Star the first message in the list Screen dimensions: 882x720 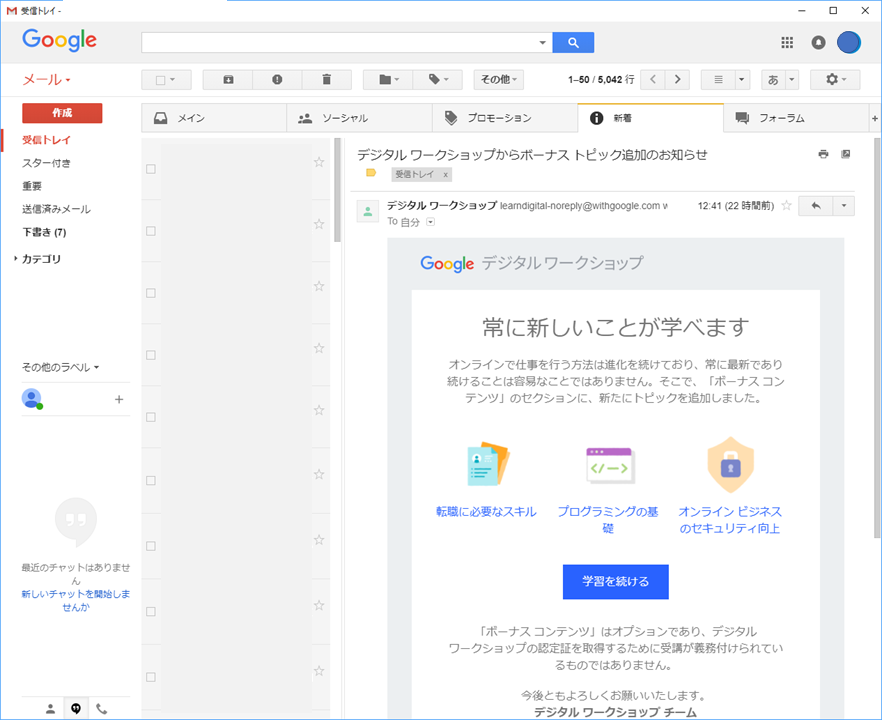click(319, 162)
